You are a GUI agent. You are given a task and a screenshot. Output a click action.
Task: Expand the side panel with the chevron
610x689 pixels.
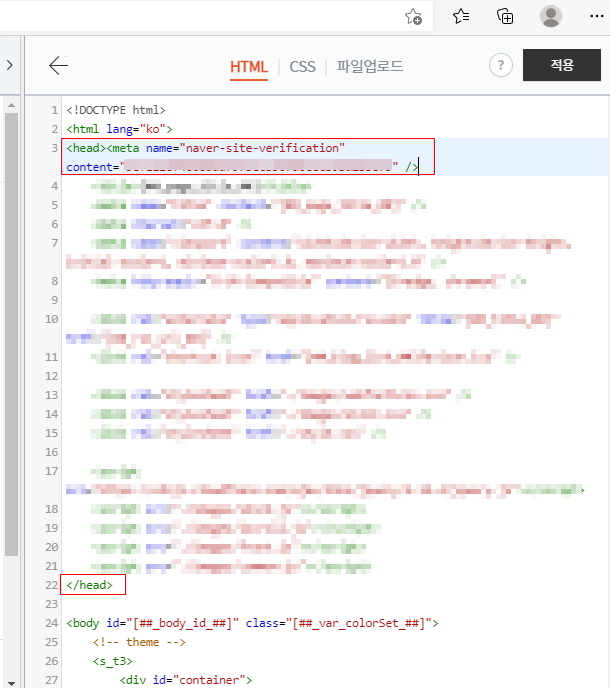tap(10, 65)
